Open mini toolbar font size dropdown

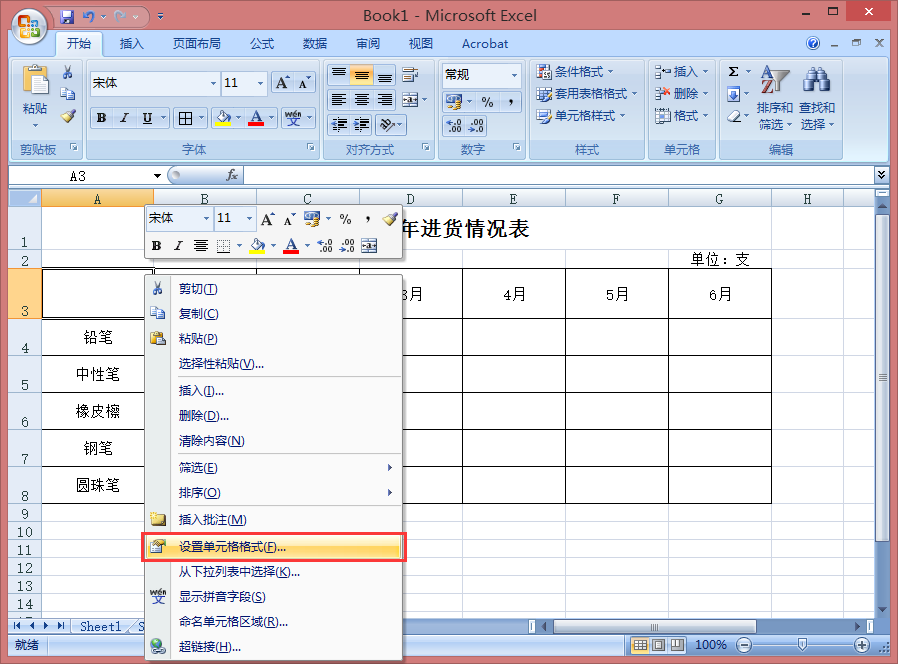tap(249, 219)
